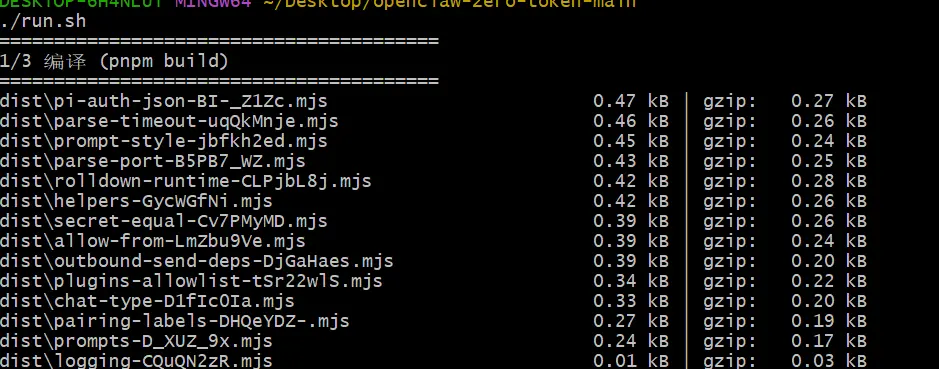Click the ./run.sh command text
This screenshot has width=939, height=369.
pyautogui.click(x=43, y=22)
